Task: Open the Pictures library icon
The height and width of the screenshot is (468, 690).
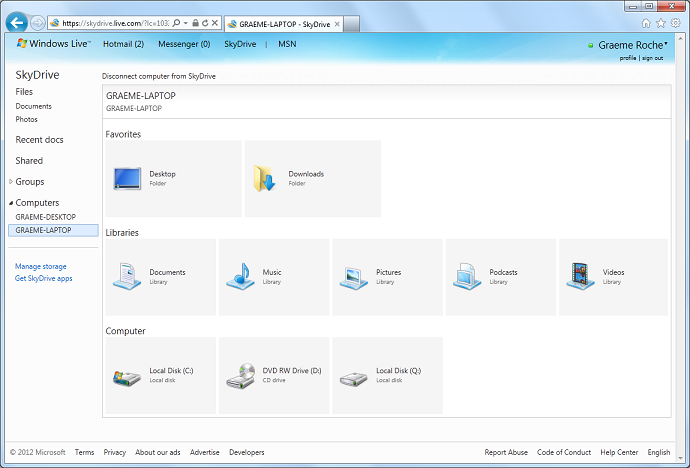Action: [x=354, y=276]
